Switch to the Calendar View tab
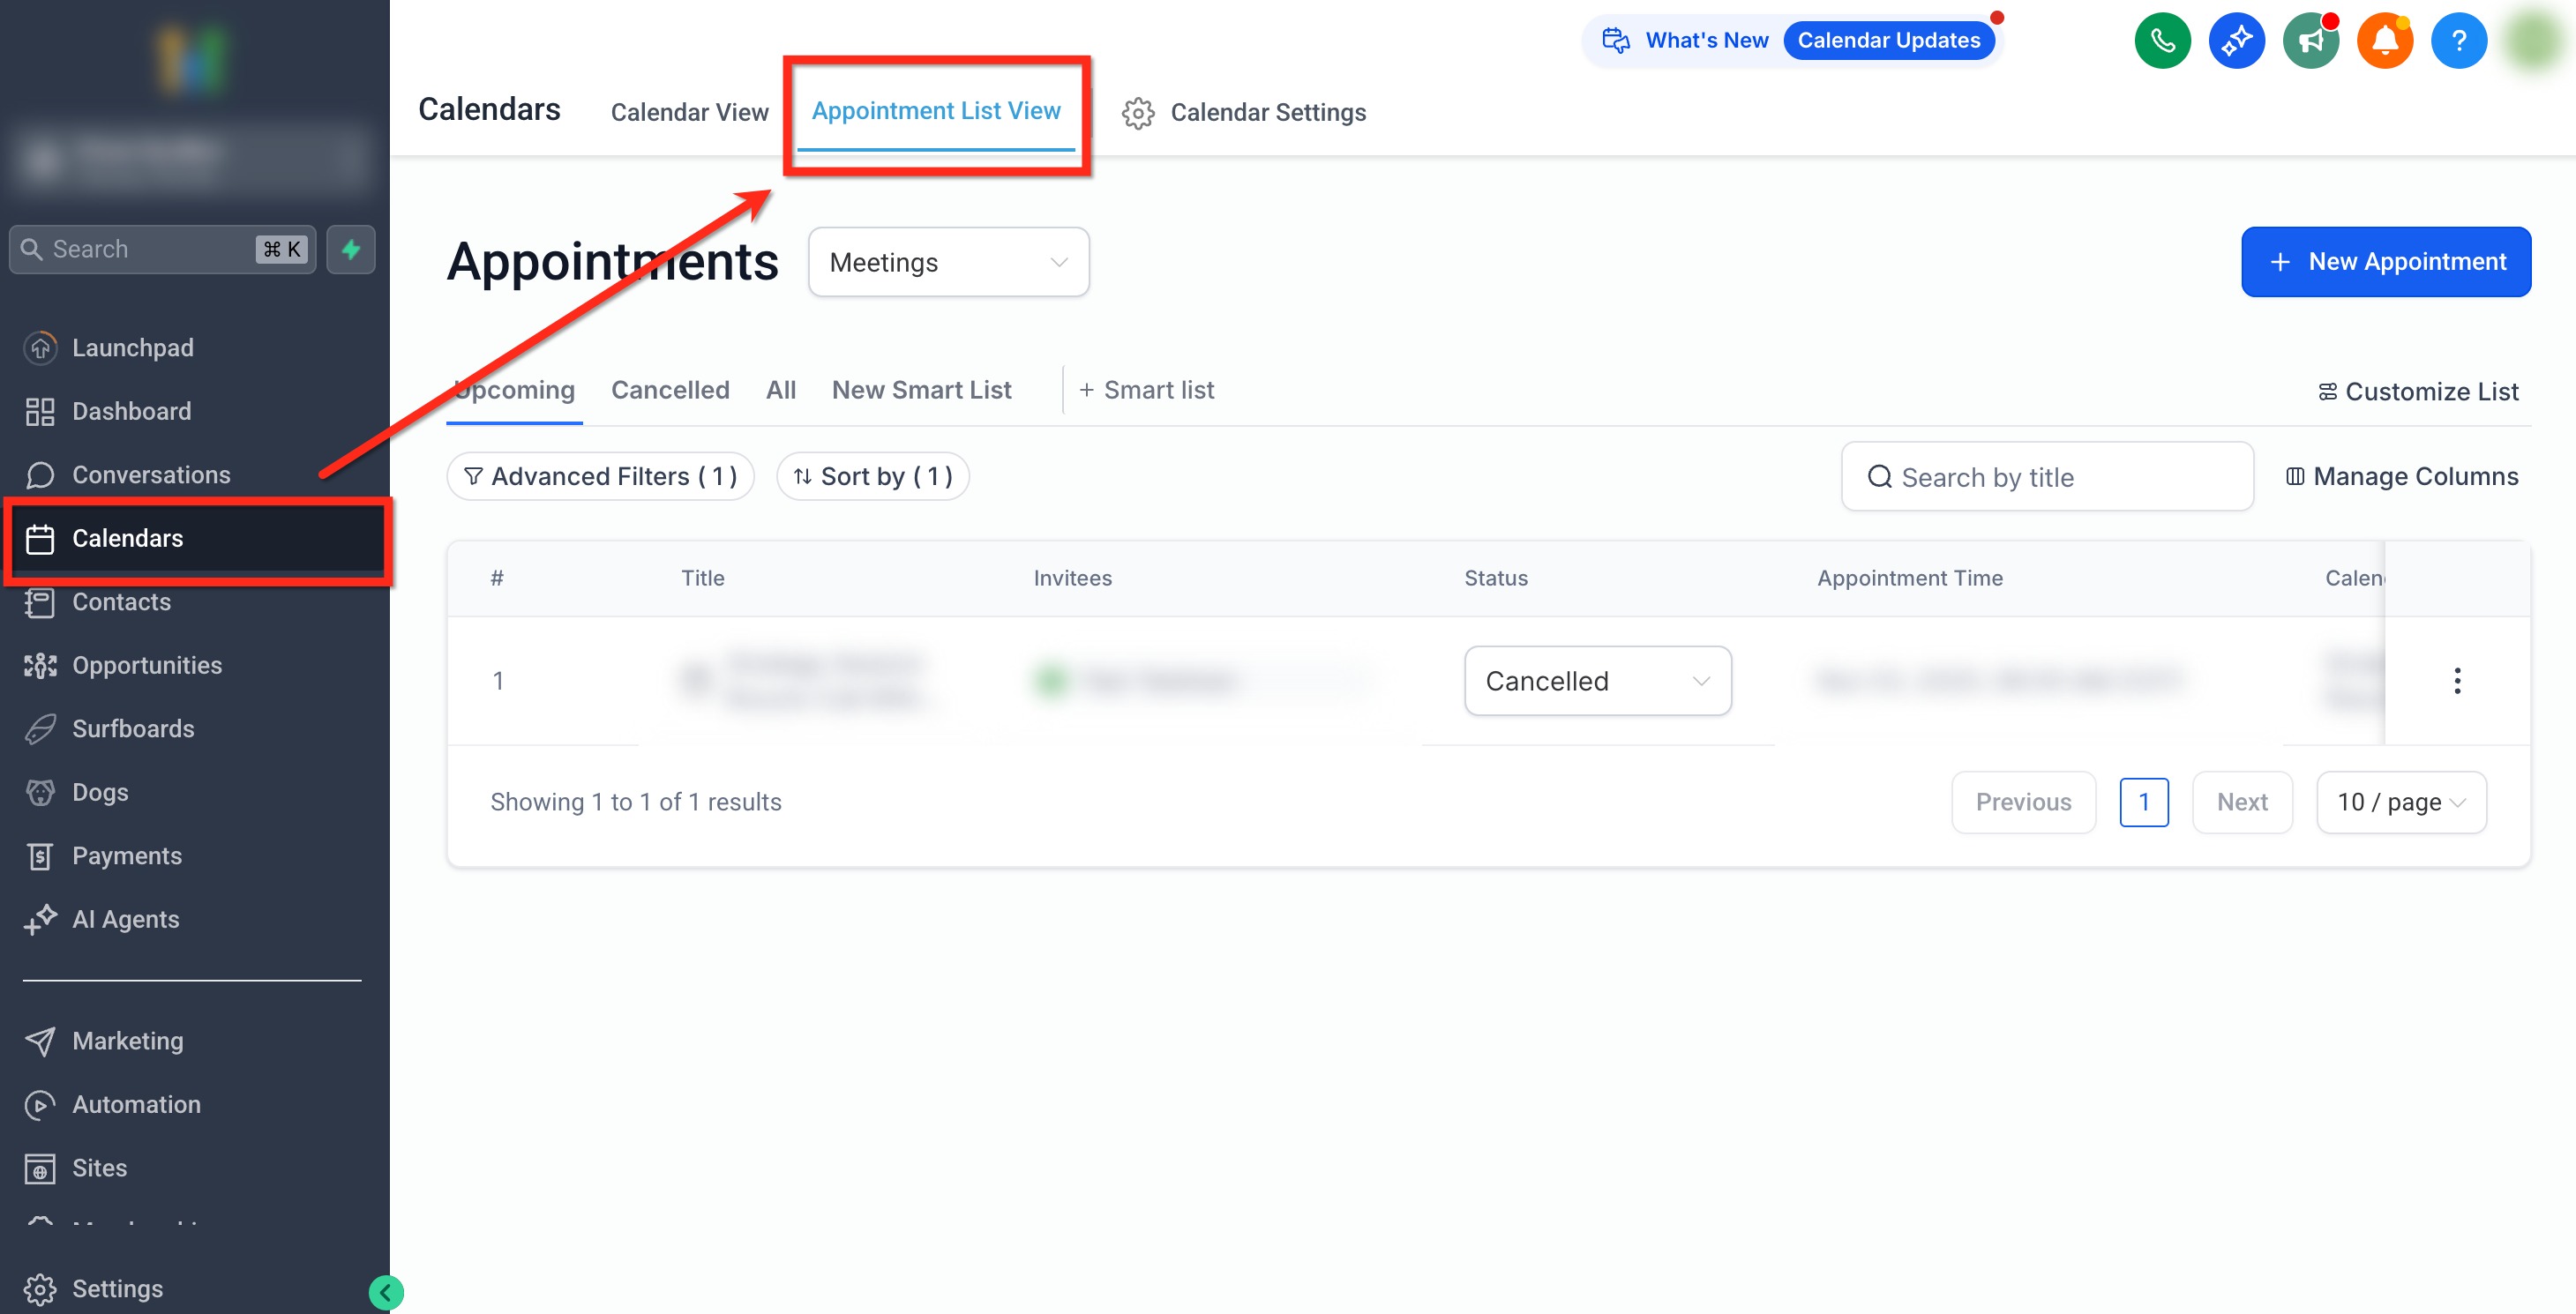This screenshot has width=2576, height=1314. tap(689, 112)
